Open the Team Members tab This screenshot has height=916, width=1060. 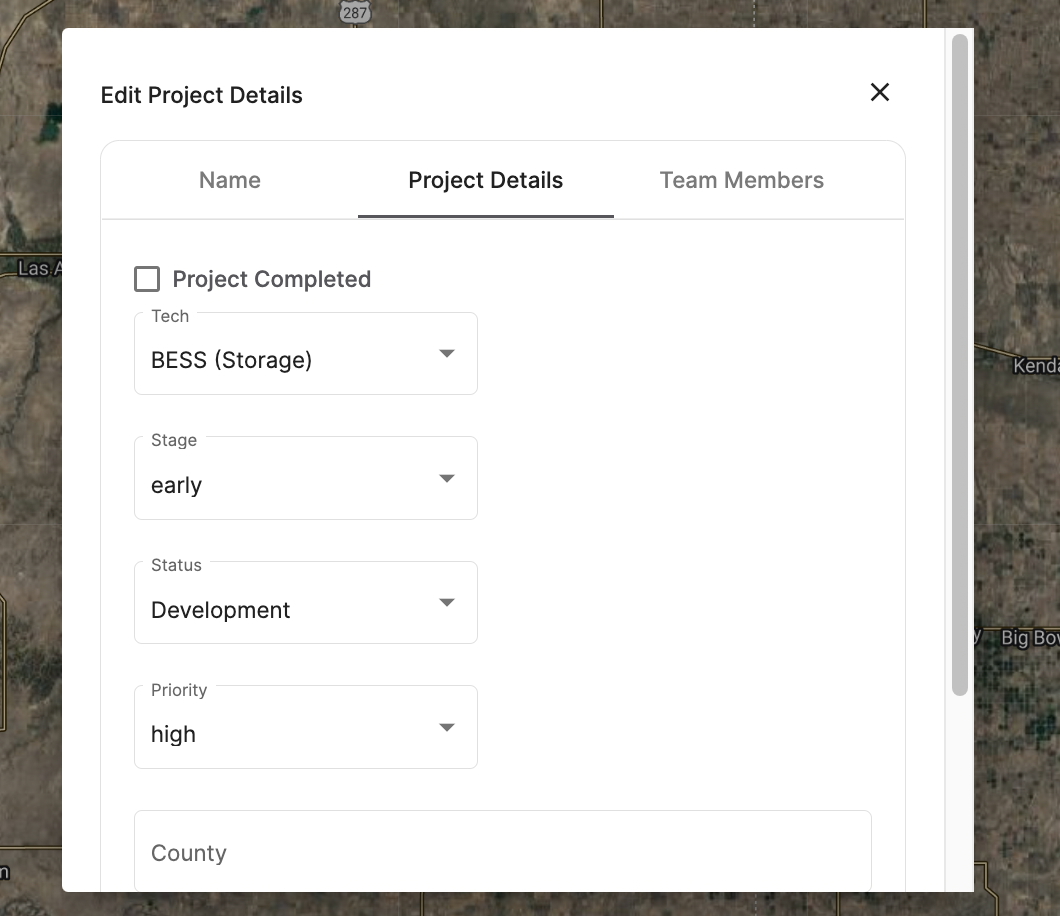click(741, 180)
